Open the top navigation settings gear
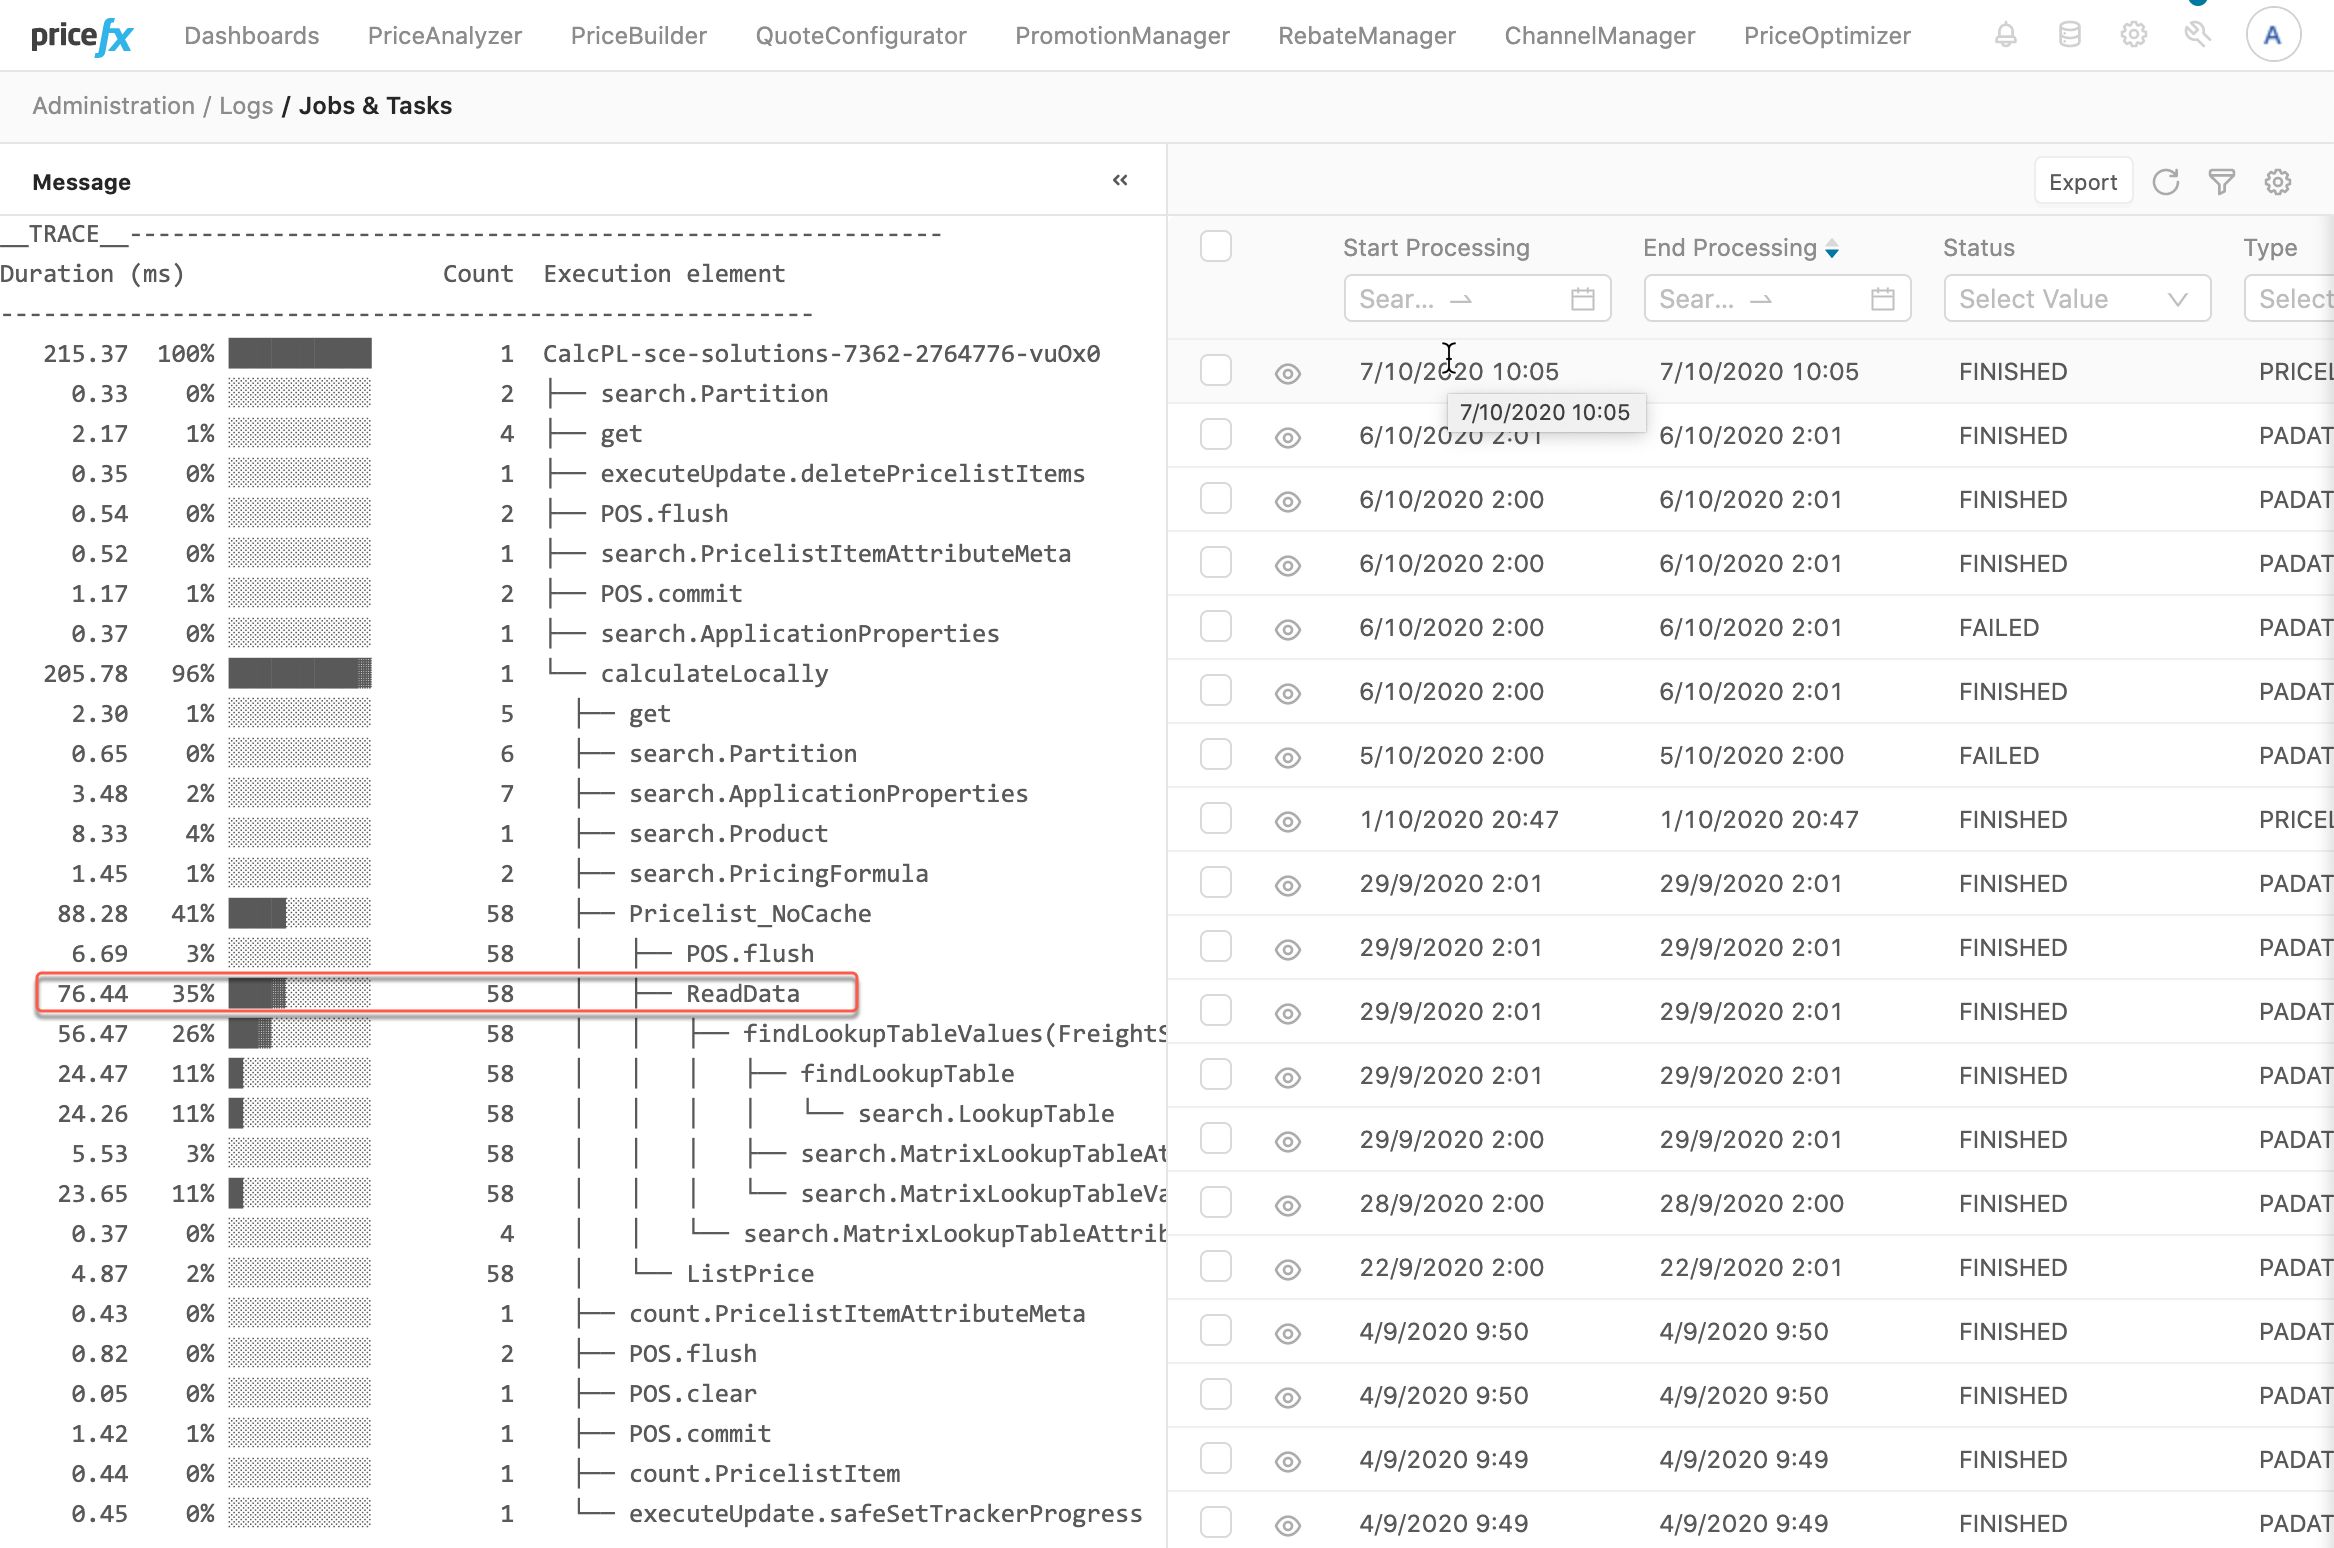 tap(2133, 36)
